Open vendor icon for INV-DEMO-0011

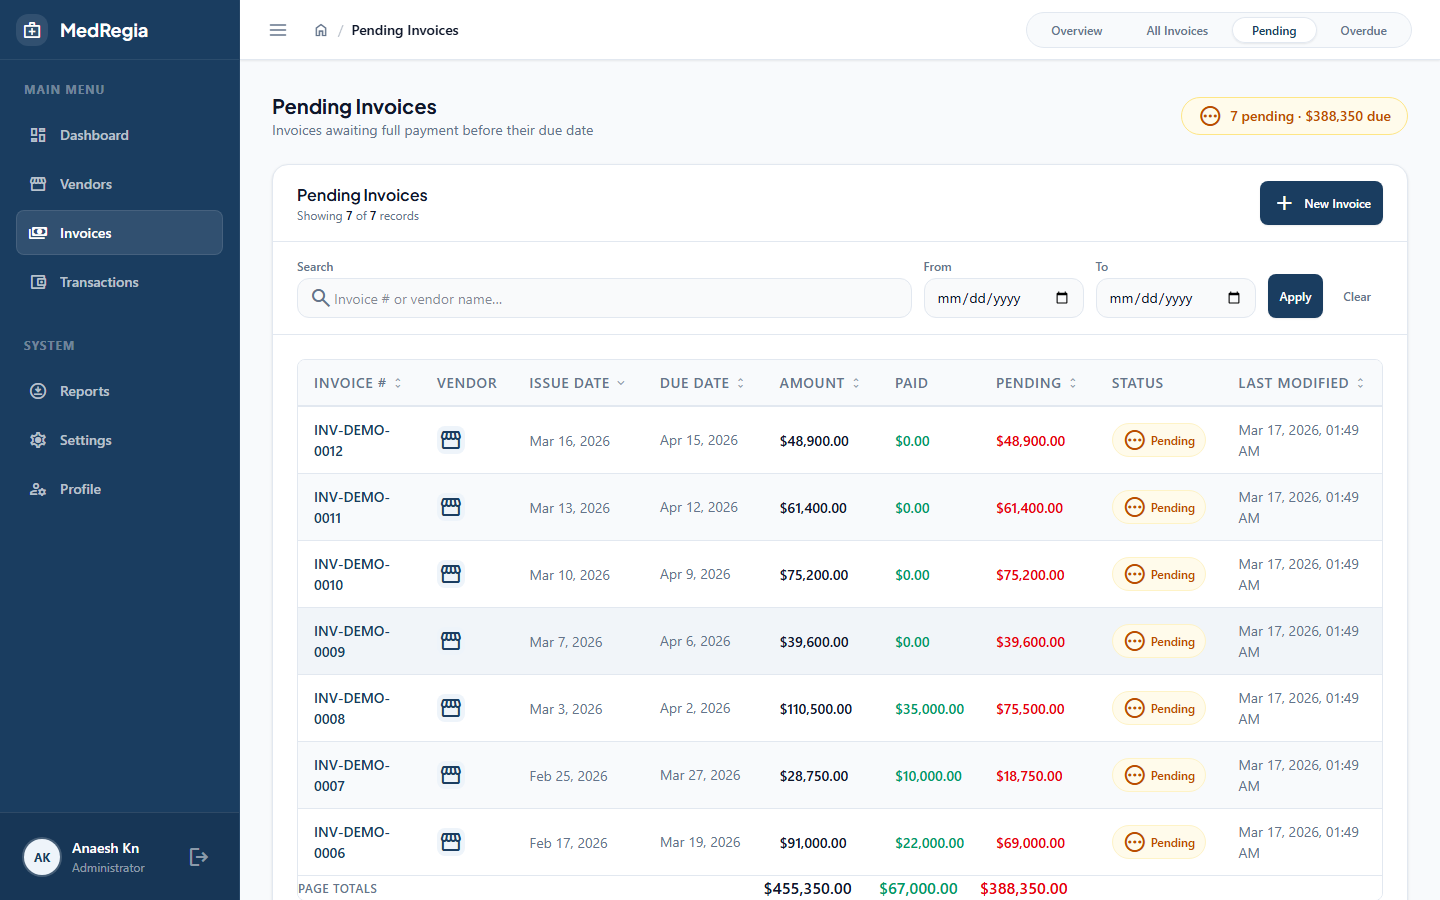(451, 507)
